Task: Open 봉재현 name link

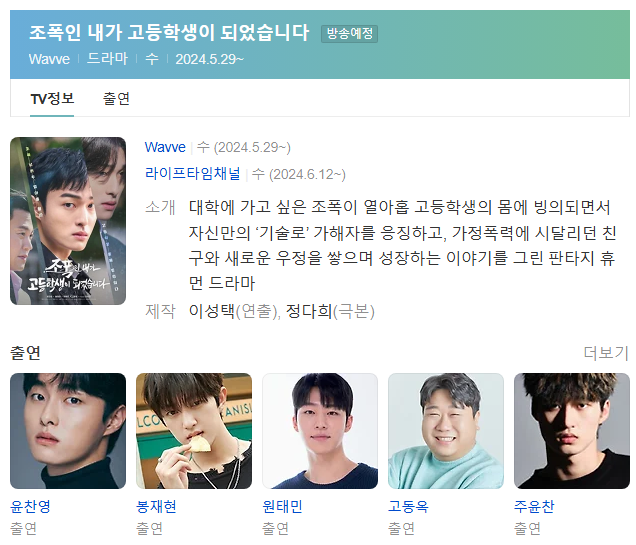Action: click(x=156, y=506)
